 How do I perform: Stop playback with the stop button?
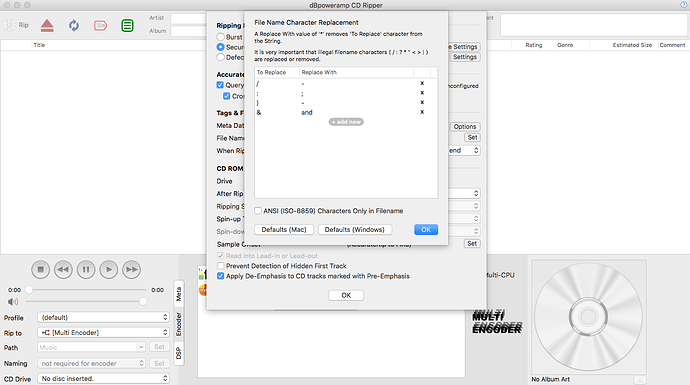(40, 269)
